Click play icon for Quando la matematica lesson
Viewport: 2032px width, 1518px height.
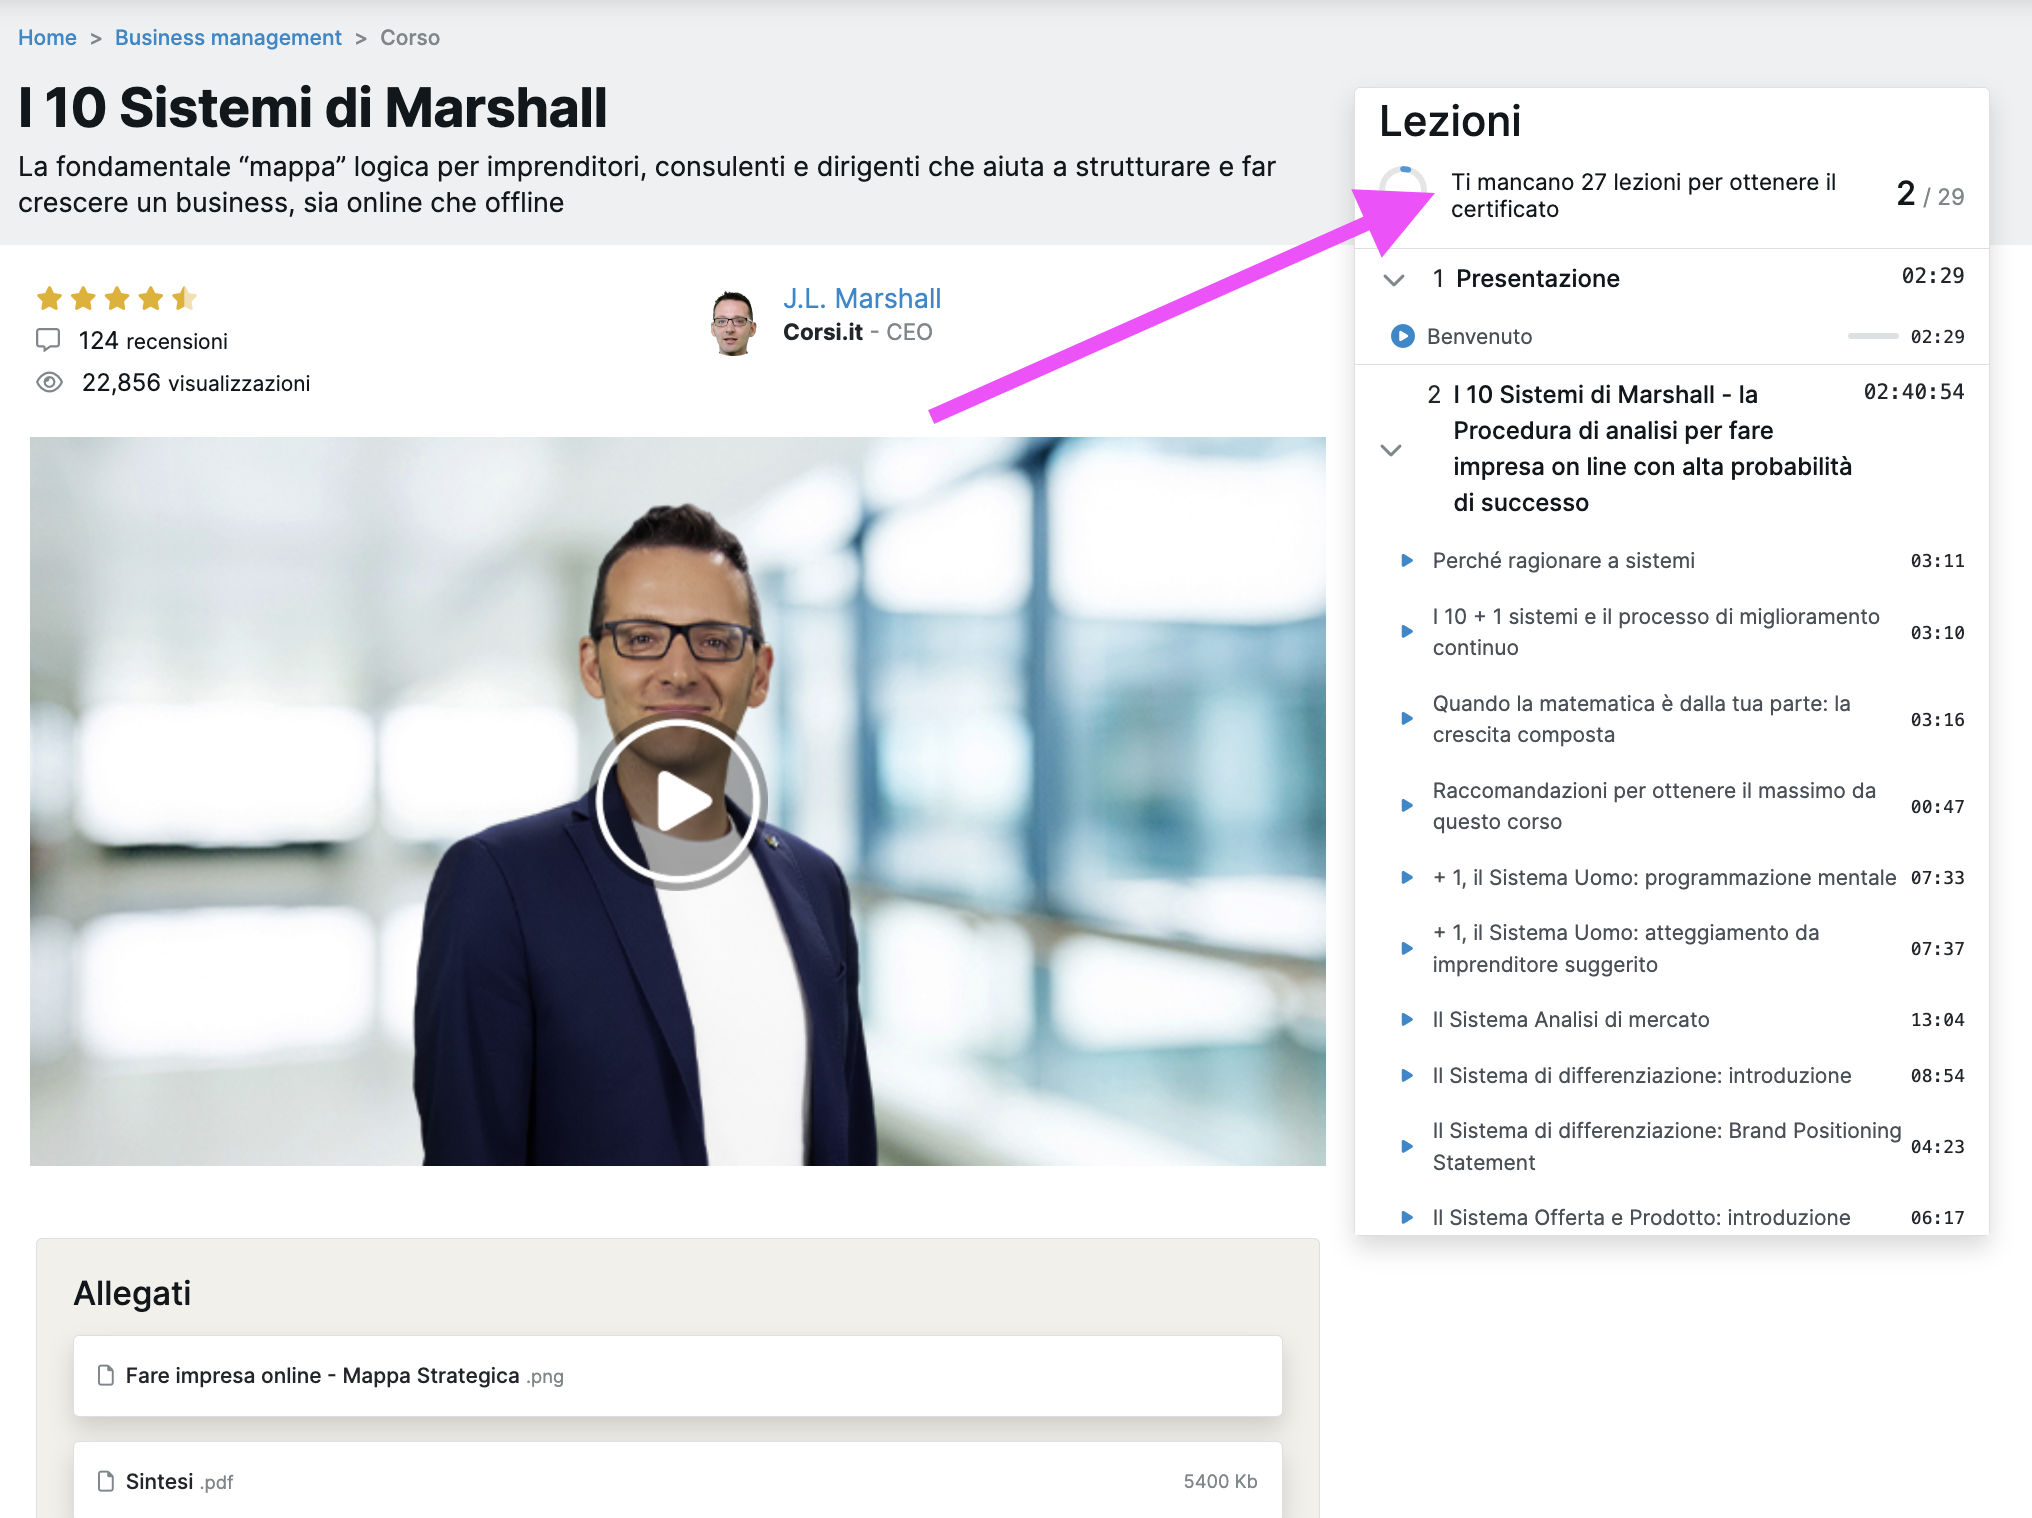pos(1407,719)
